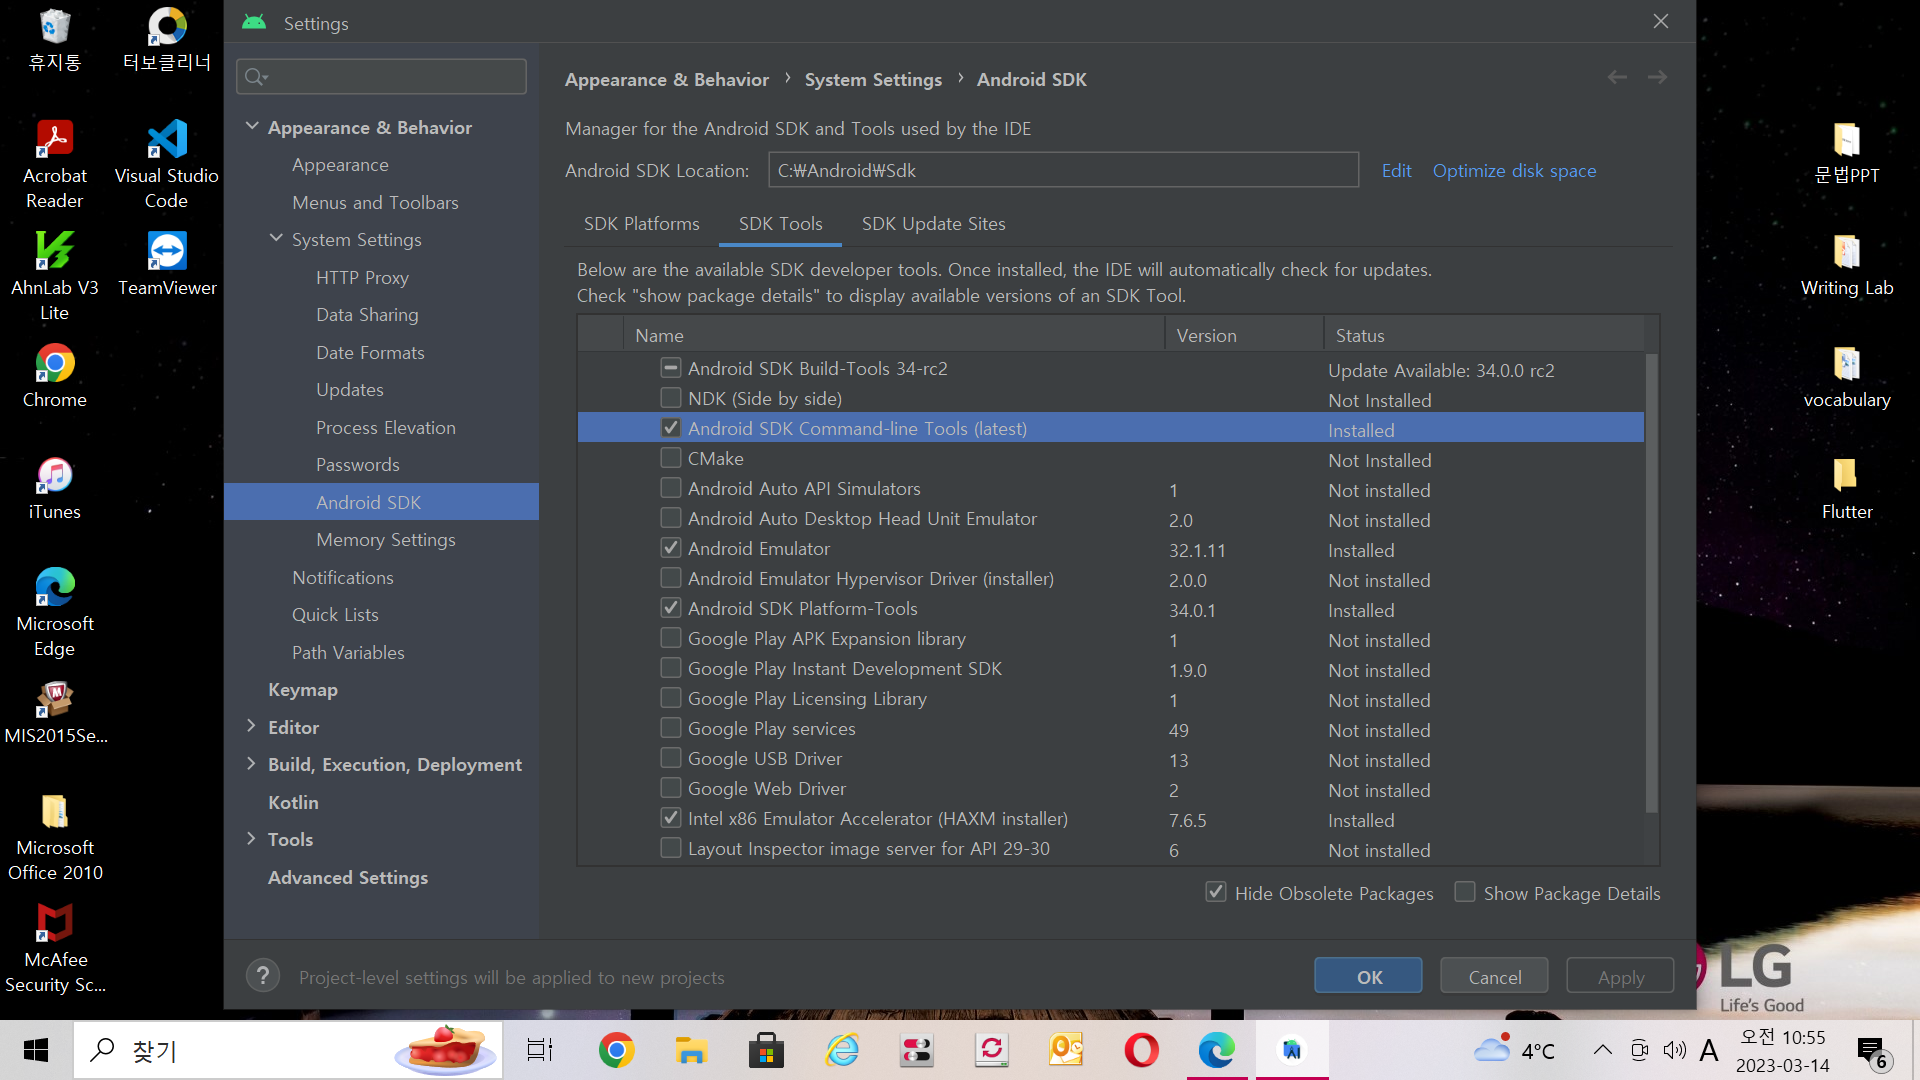This screenshot has height=1080, width=1920.
Task: Open iTunes desktop icon
Action: (x=55, y=489)
